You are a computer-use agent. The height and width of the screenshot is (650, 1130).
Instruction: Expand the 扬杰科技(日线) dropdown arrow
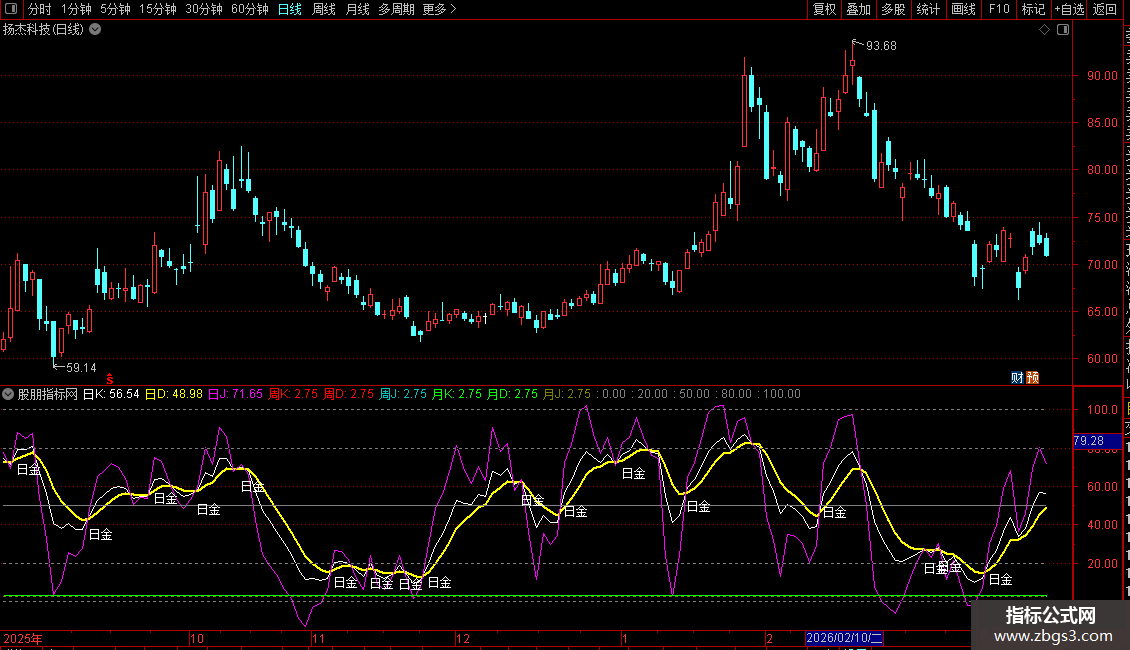pos(95,30)
